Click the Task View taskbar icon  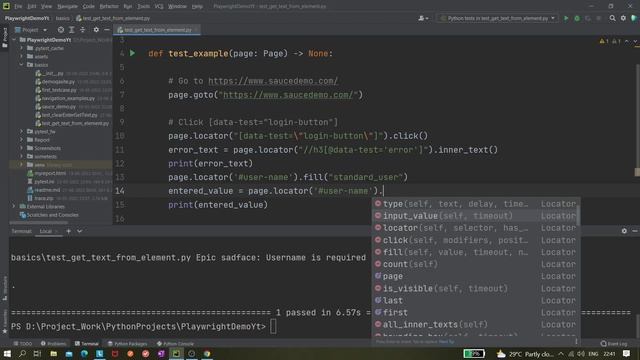point(37,353)
